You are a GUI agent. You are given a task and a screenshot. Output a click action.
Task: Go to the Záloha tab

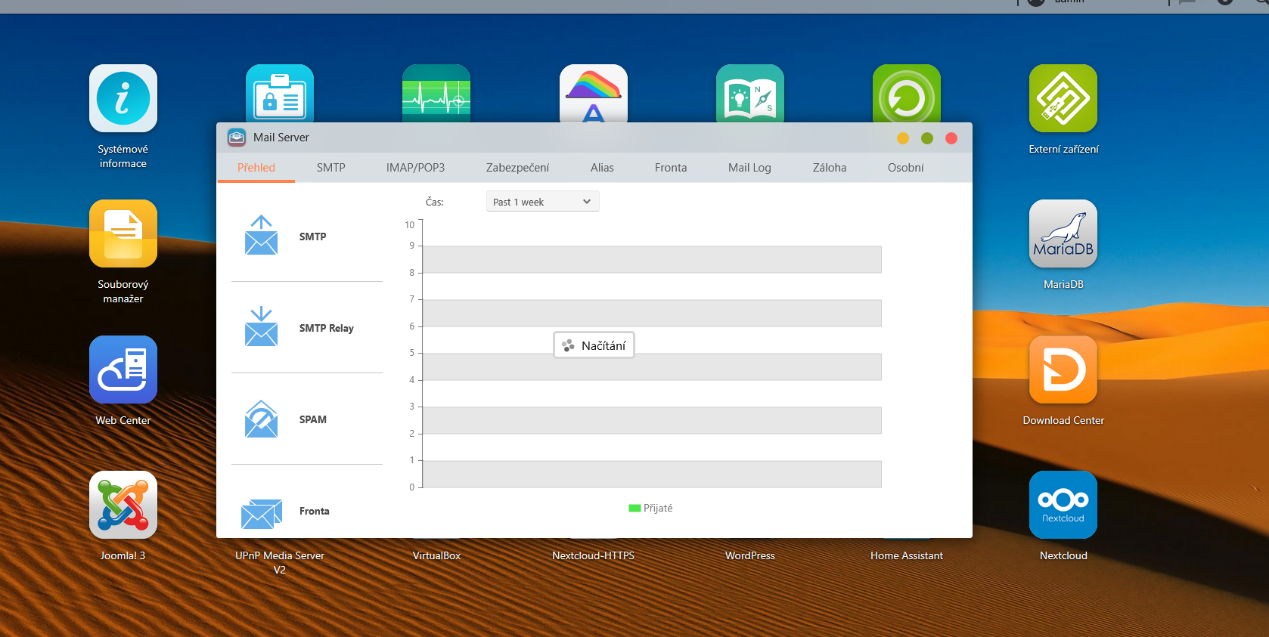click(829, 168)
